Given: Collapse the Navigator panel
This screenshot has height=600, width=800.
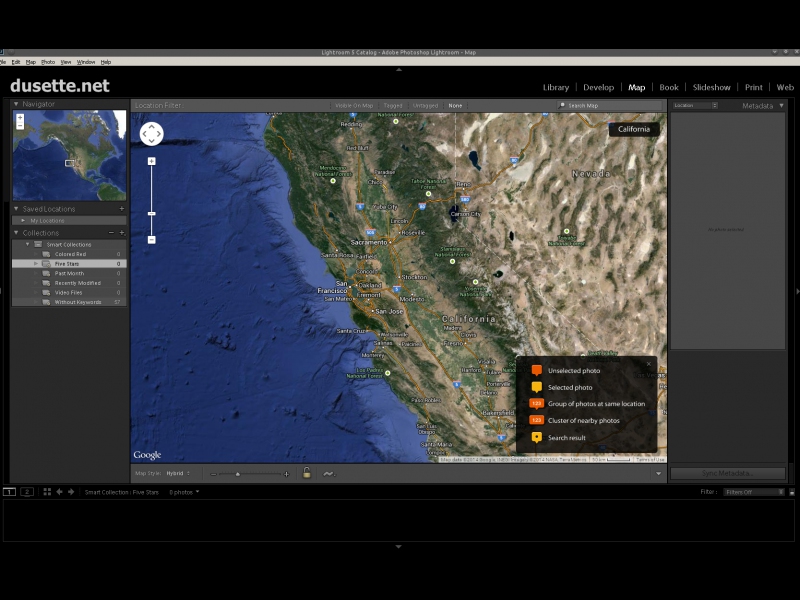Looking at the screenshot, I should click(x=16, y=104).
